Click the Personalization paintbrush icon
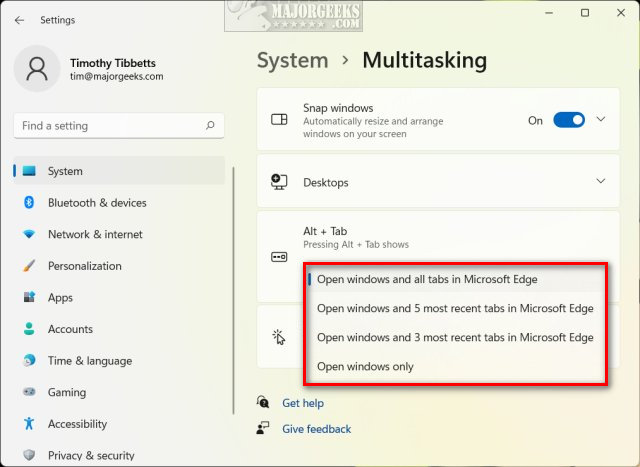The image size is (640, 467). point(29,266)
